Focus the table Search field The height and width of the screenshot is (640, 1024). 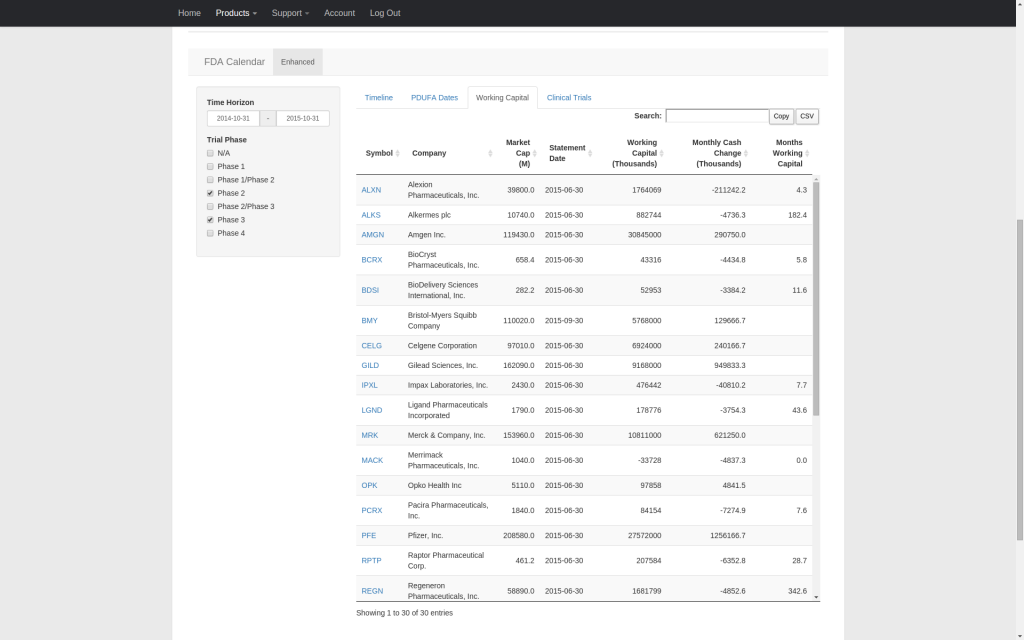(x=717, y=116)
